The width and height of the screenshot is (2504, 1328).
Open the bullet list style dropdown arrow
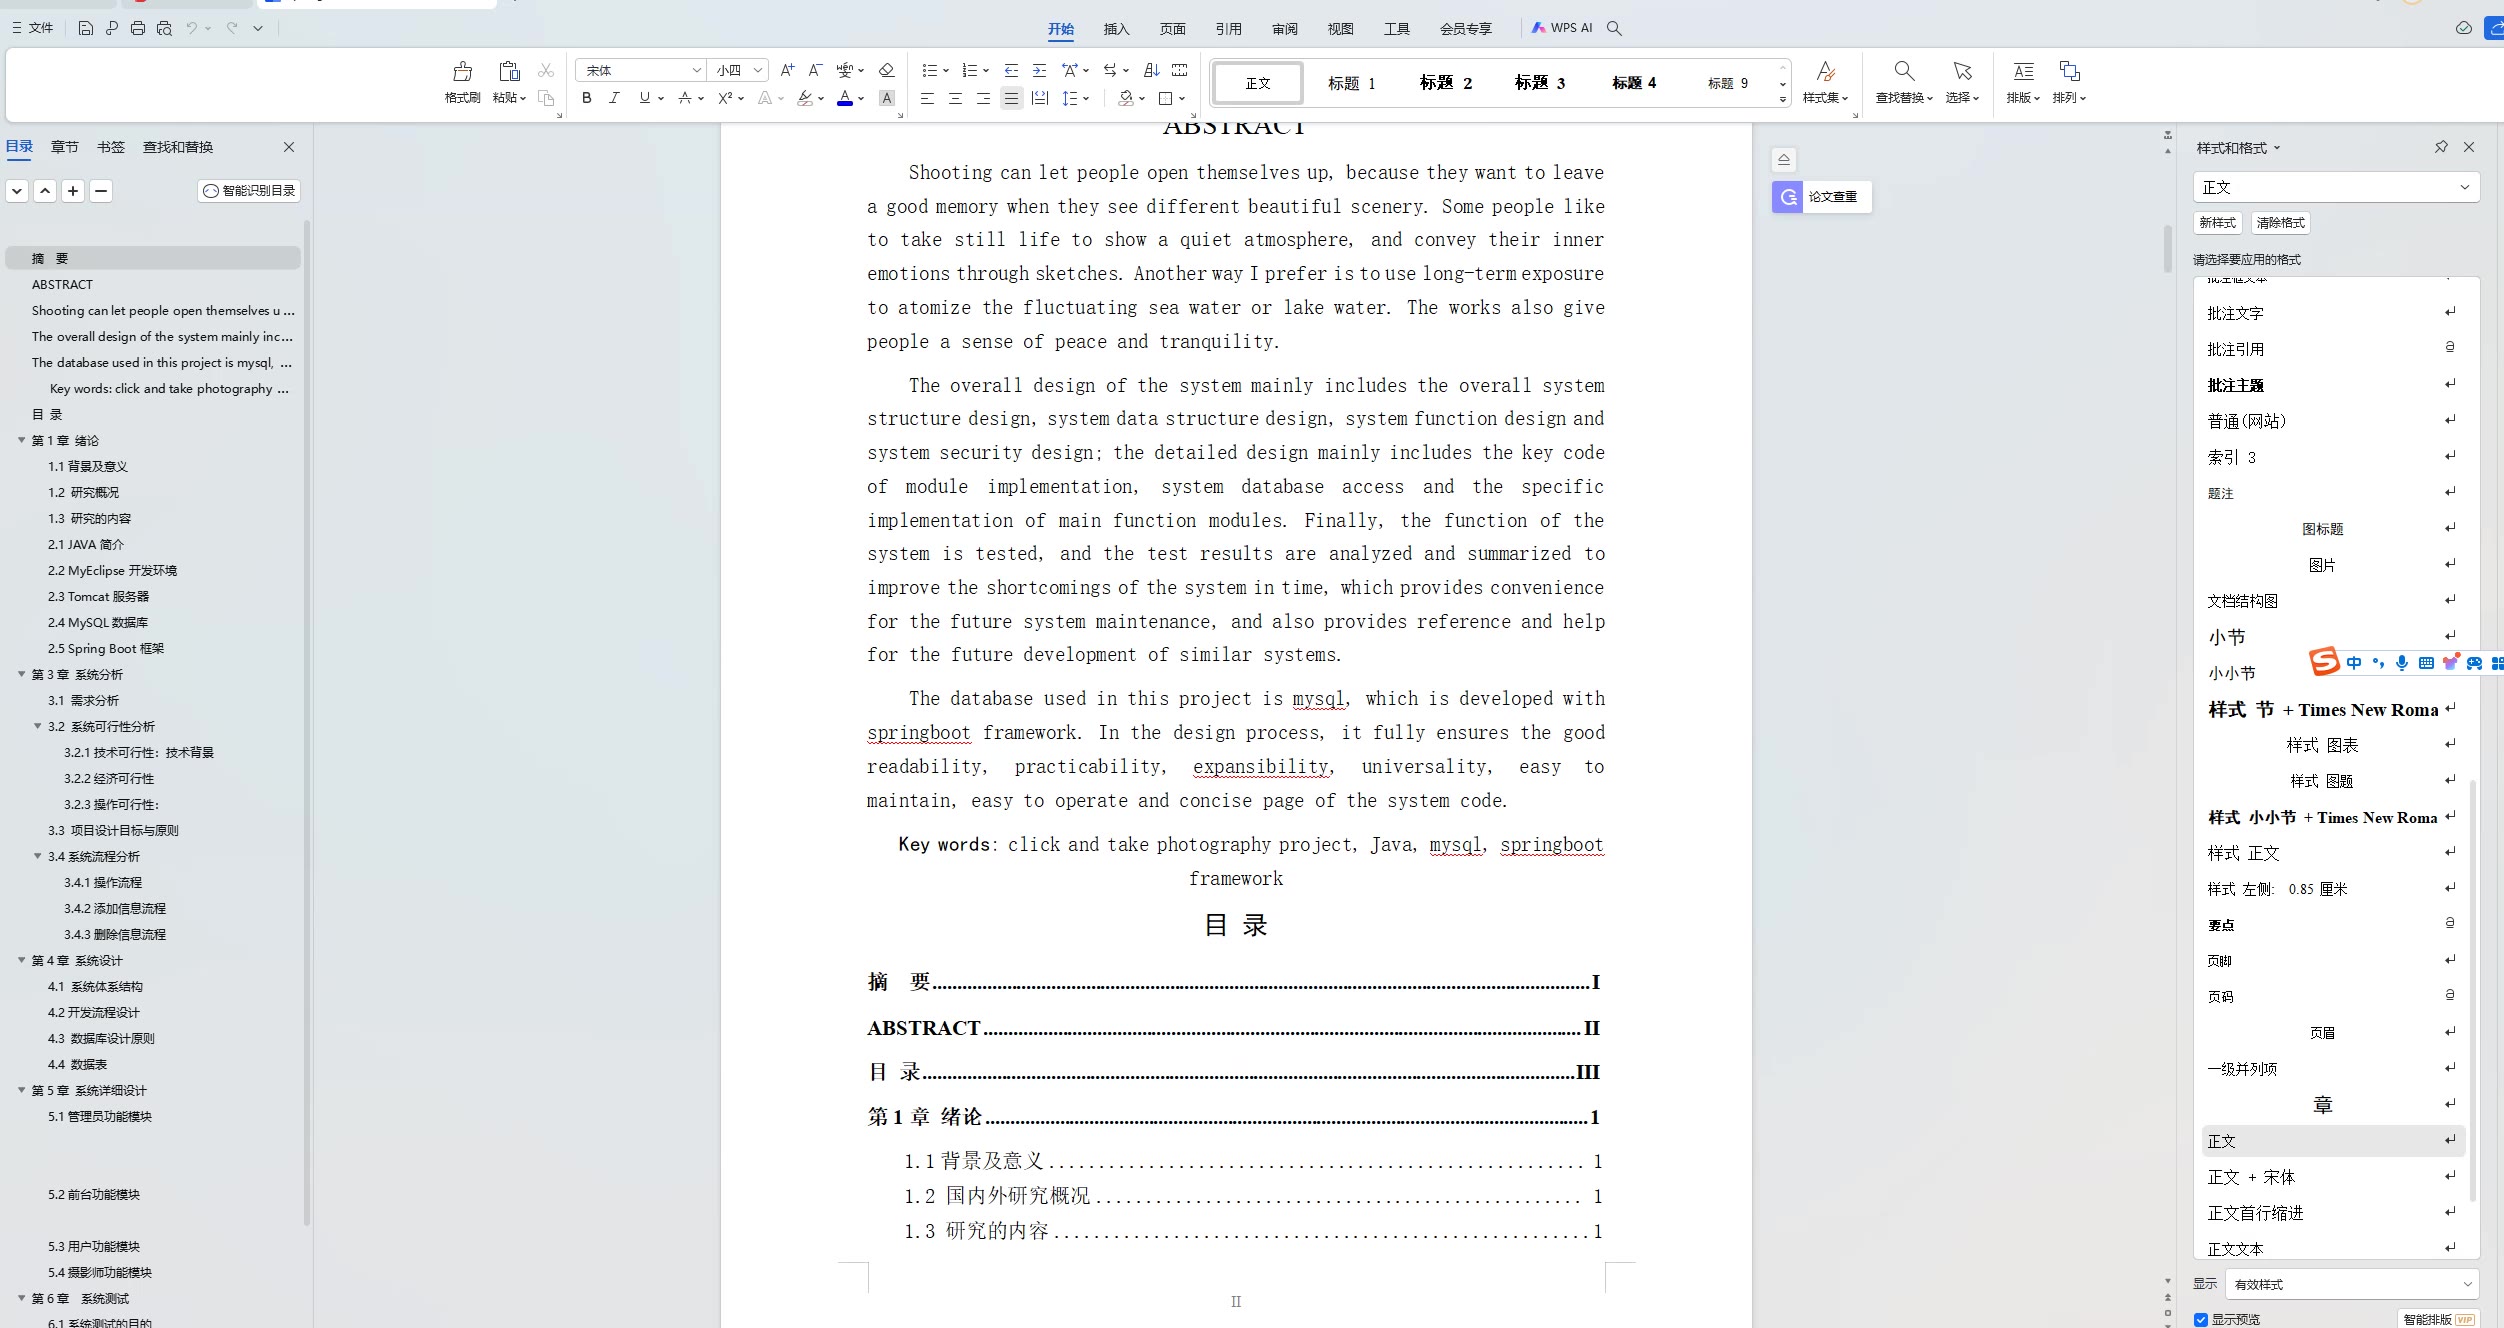pyautogui.click(x=946, y=71)
